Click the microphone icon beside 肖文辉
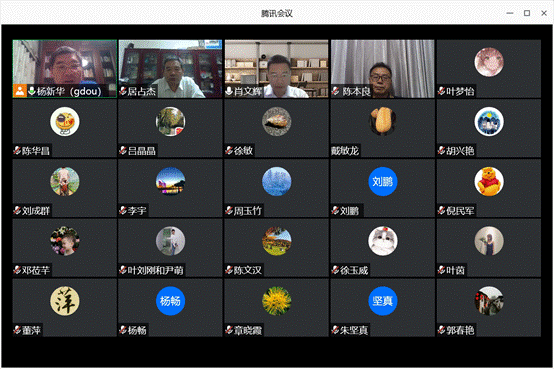This screenshot has width=554, height=369. [229, 91]
